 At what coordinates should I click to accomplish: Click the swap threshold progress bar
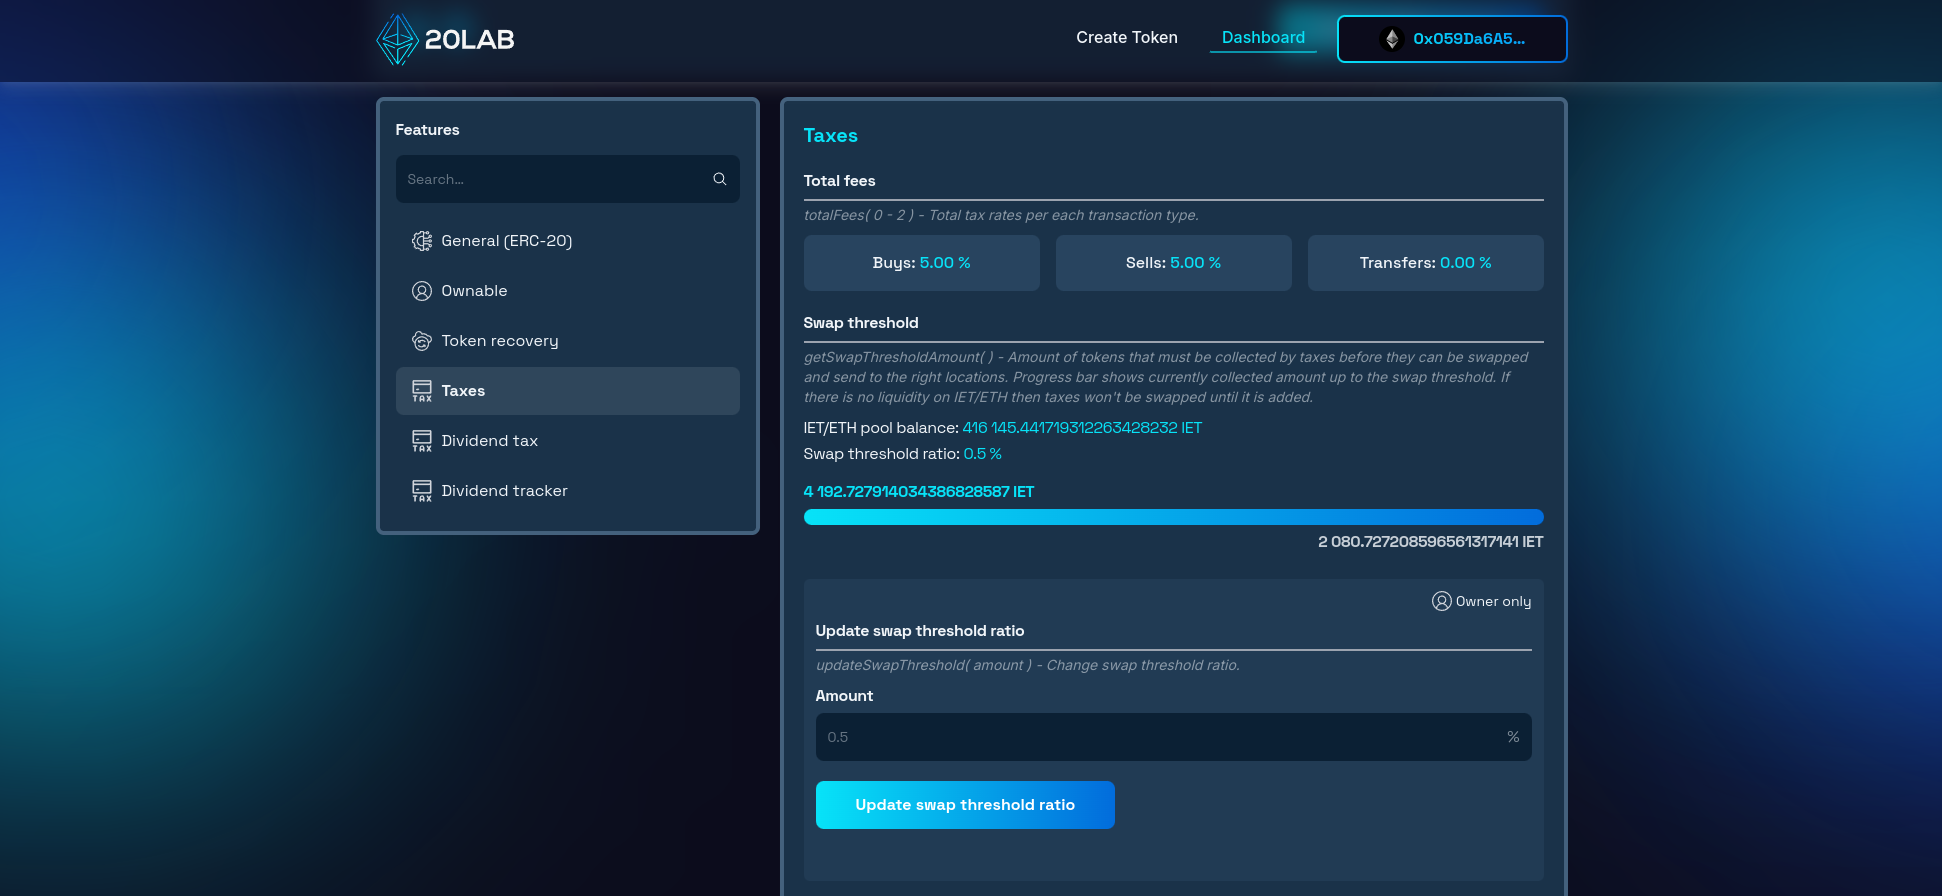click(x=1174, y=517)
